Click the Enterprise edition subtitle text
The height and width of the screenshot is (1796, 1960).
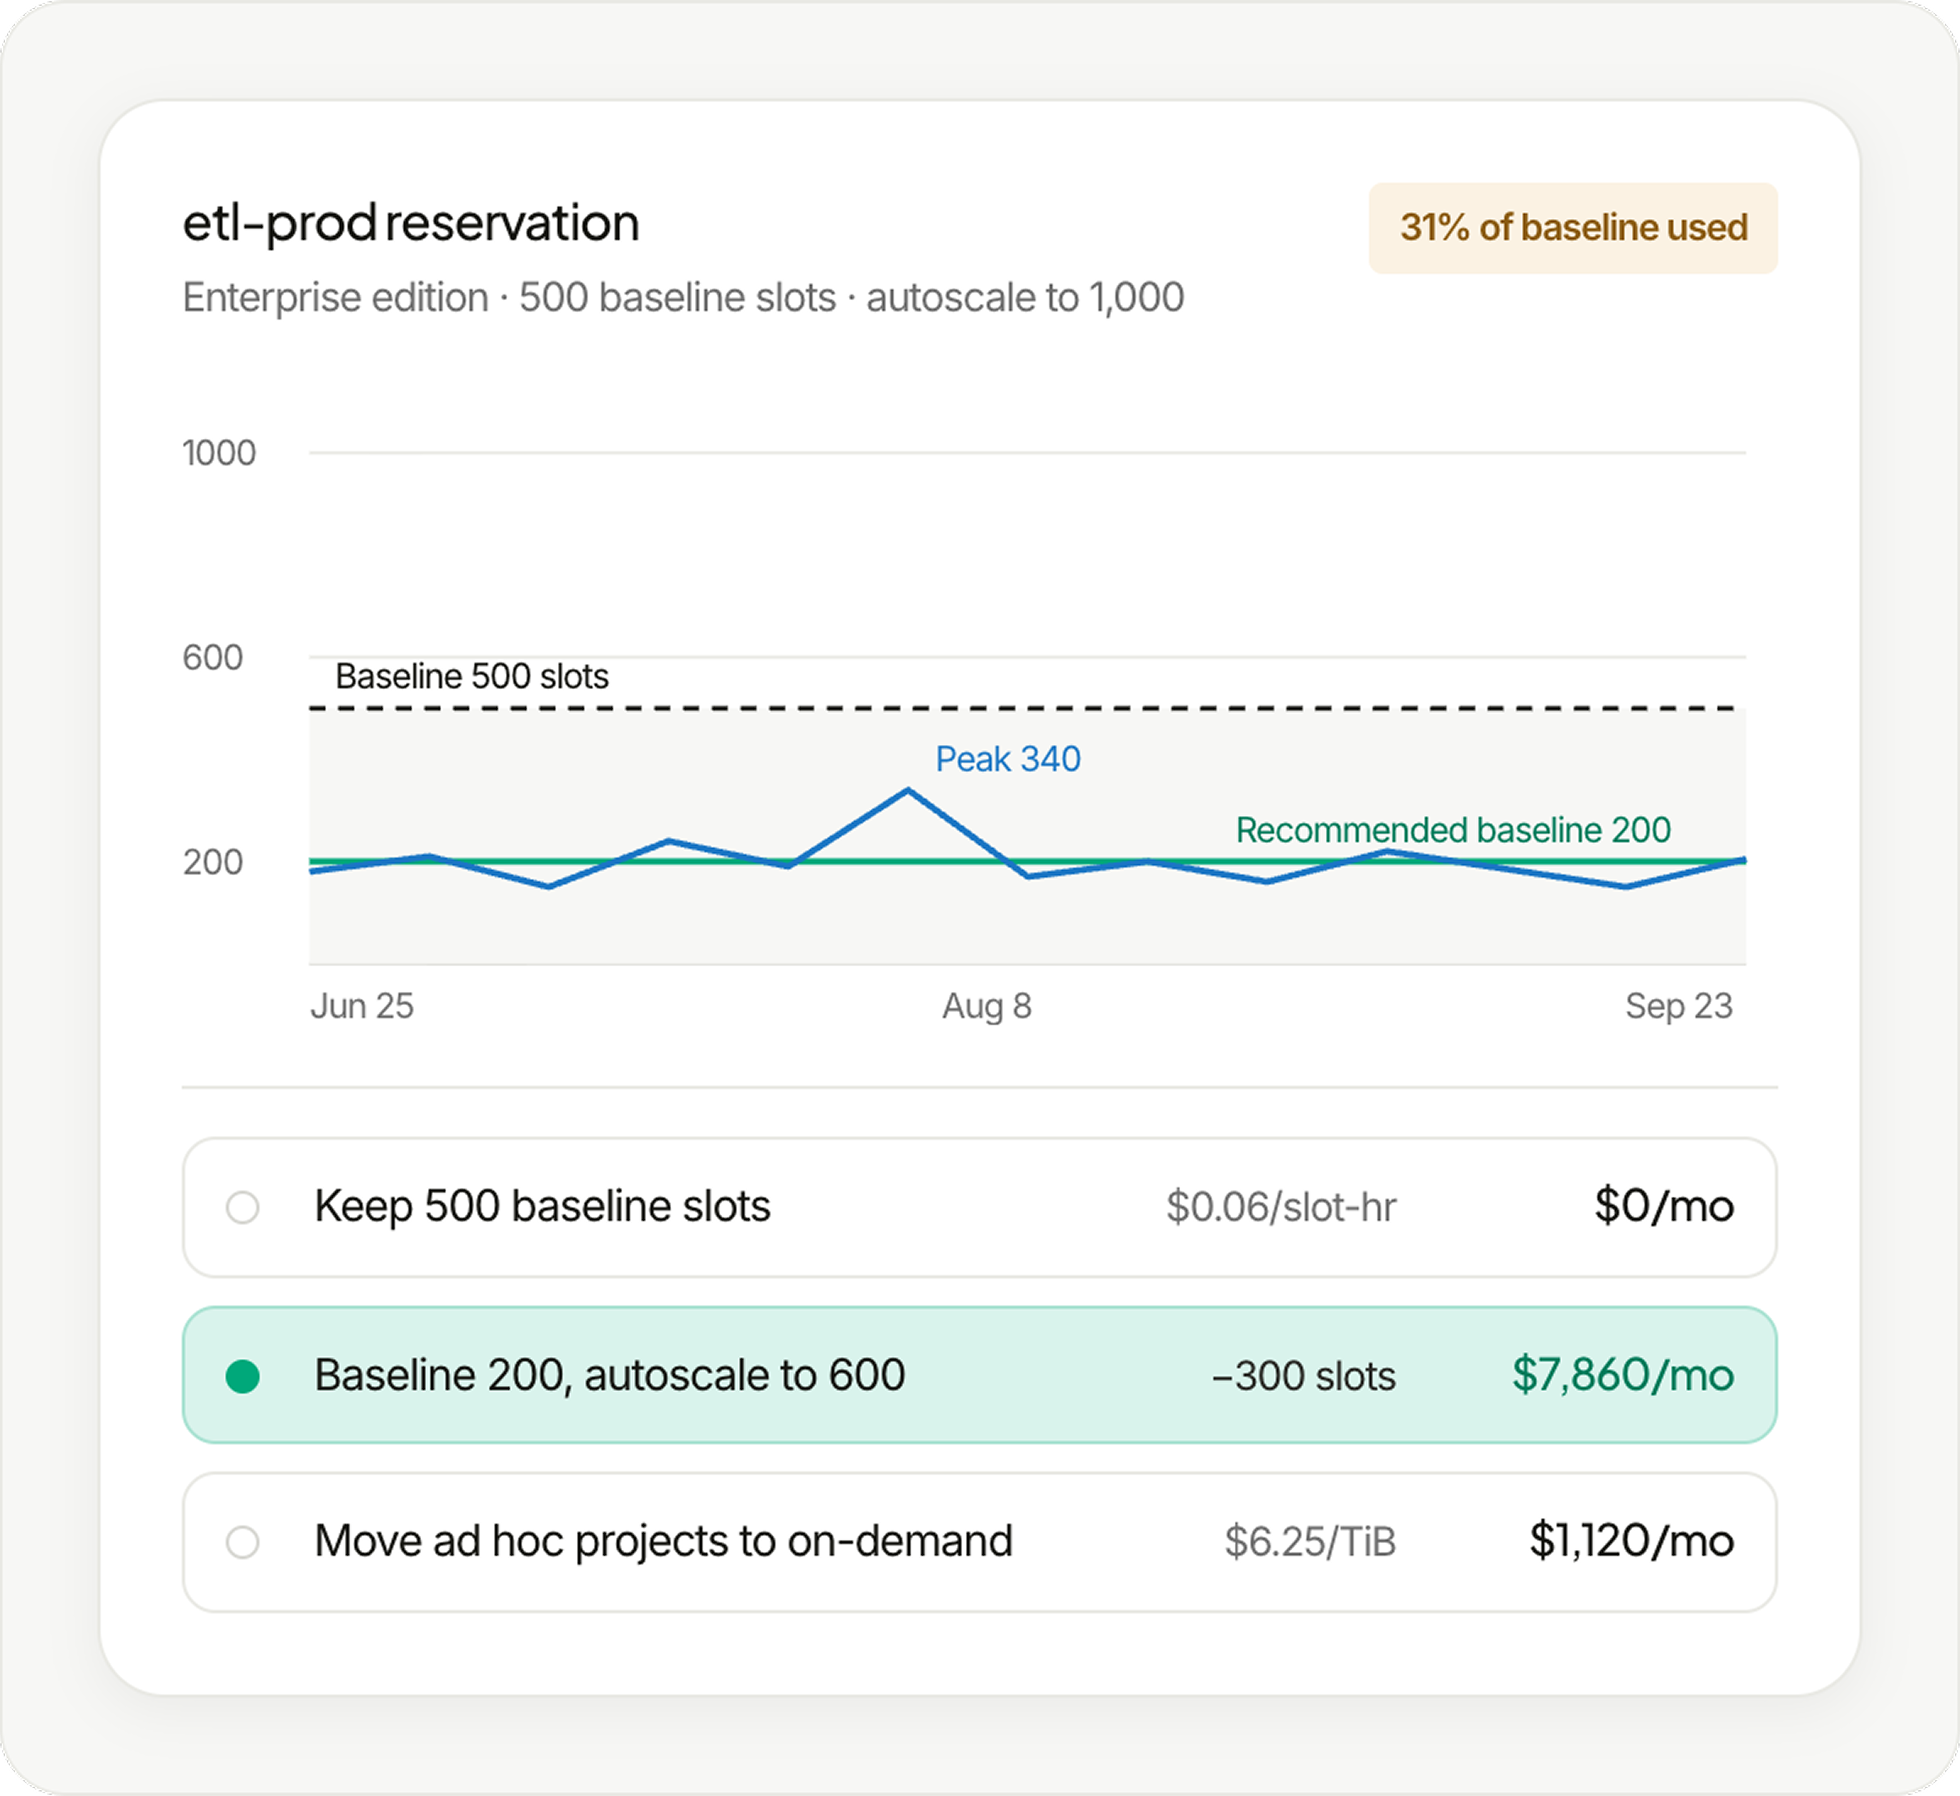point(683,298)
